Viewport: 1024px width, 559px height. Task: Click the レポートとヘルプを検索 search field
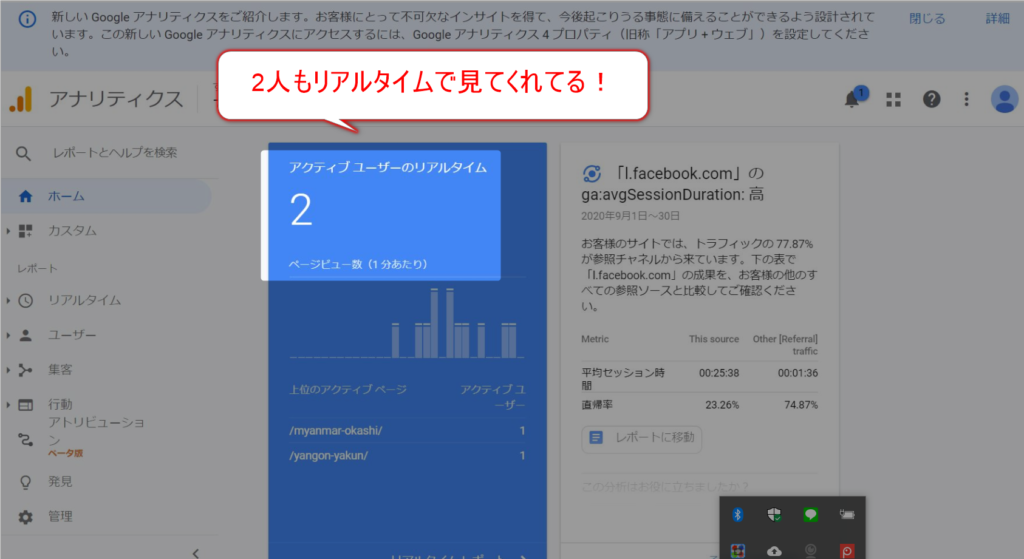pos(115,153)
